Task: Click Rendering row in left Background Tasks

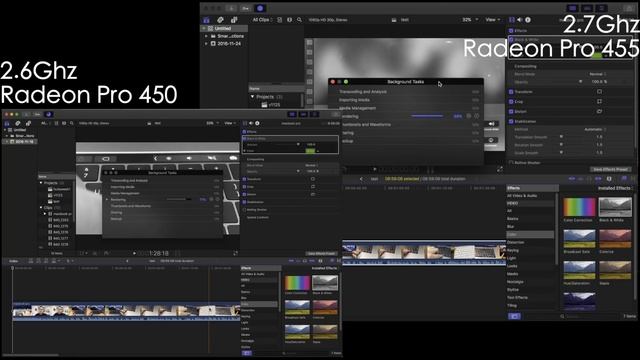Action: [x=163, y=200]
